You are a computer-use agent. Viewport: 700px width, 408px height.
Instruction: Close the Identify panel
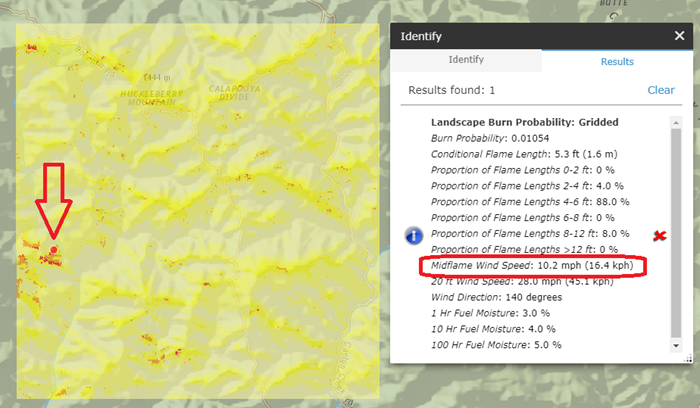pos(680,36)
